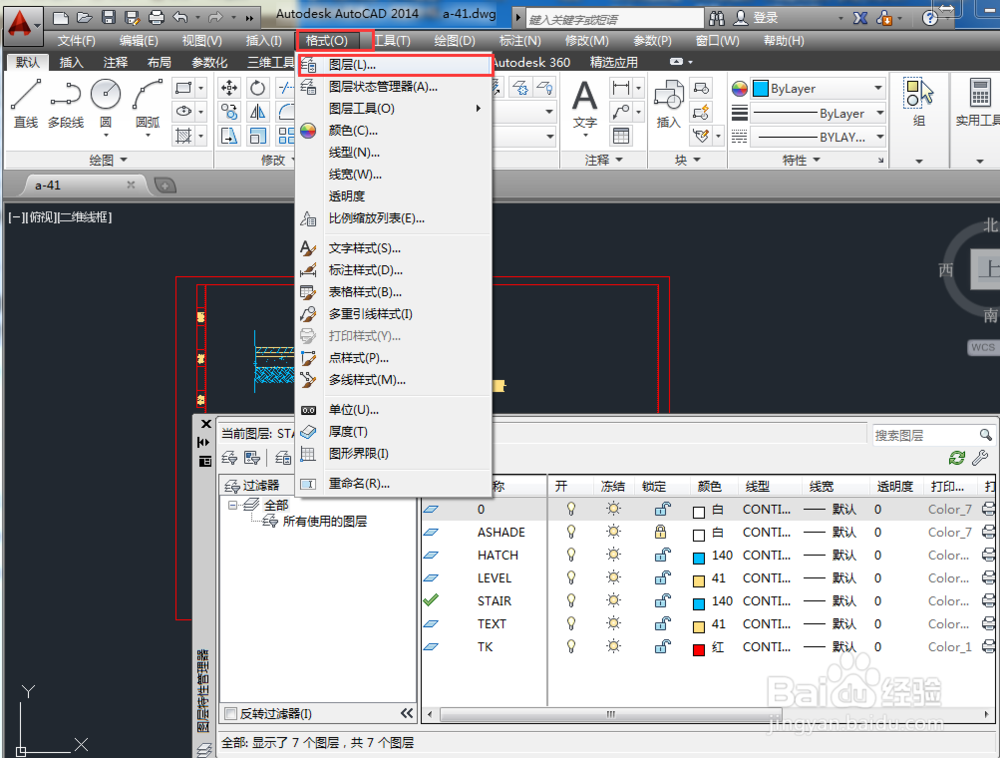This screenshot has height=758, width=1000.
Task: Enable the 反转过滤器 checkbox
Action: 231,713
